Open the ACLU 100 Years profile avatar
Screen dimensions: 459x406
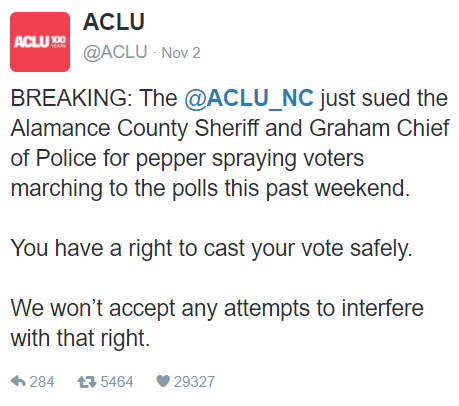click(40, 42)
